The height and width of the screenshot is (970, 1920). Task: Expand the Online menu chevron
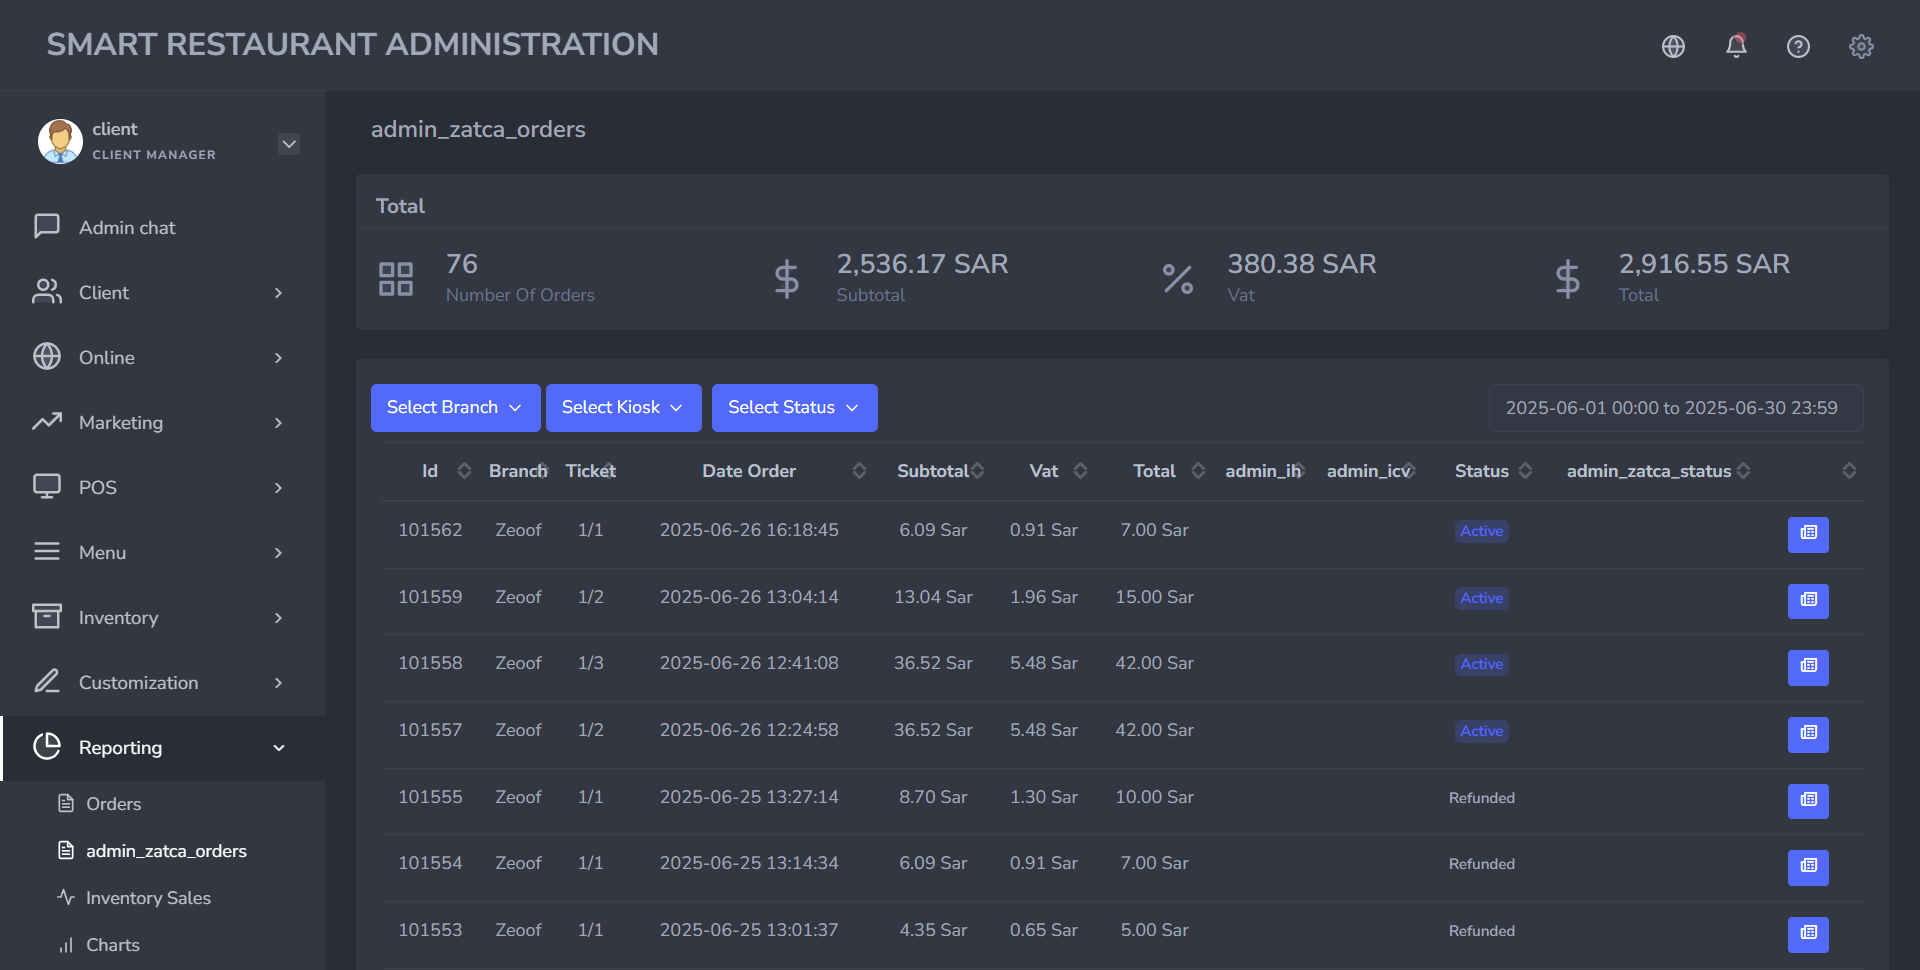tap(278, 358)
